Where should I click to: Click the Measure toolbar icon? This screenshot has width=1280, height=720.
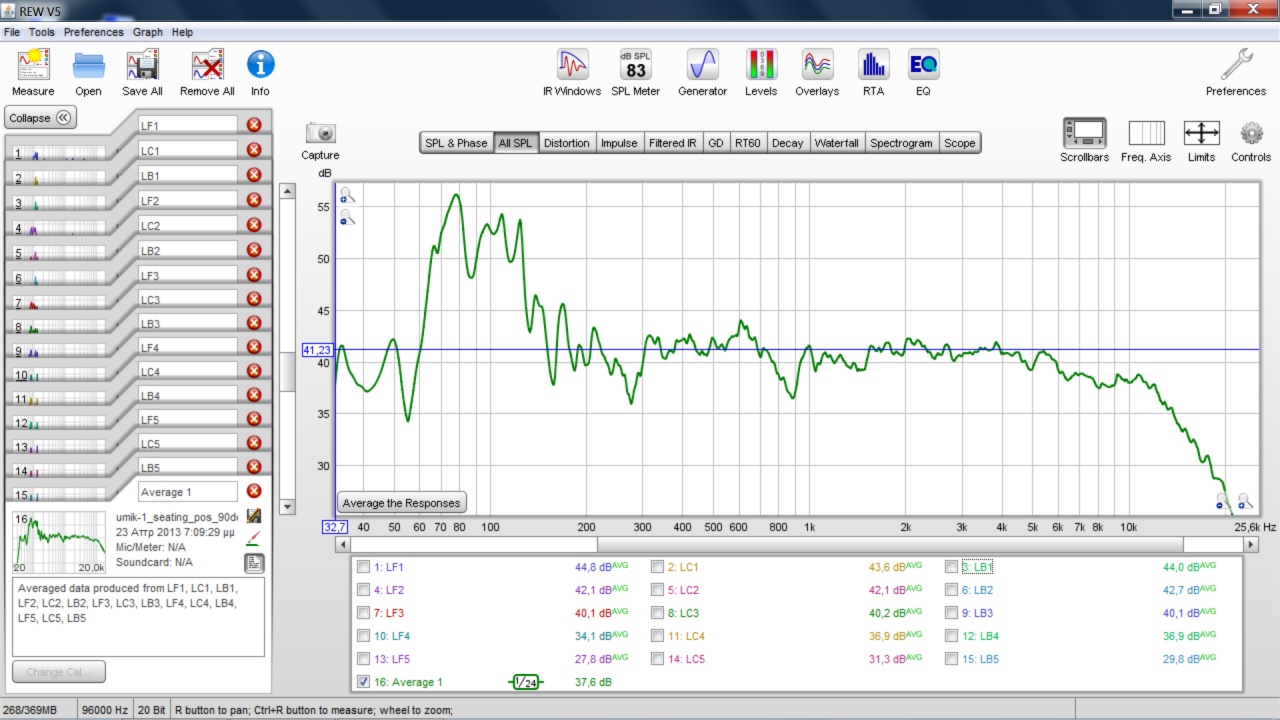(33, 66)
